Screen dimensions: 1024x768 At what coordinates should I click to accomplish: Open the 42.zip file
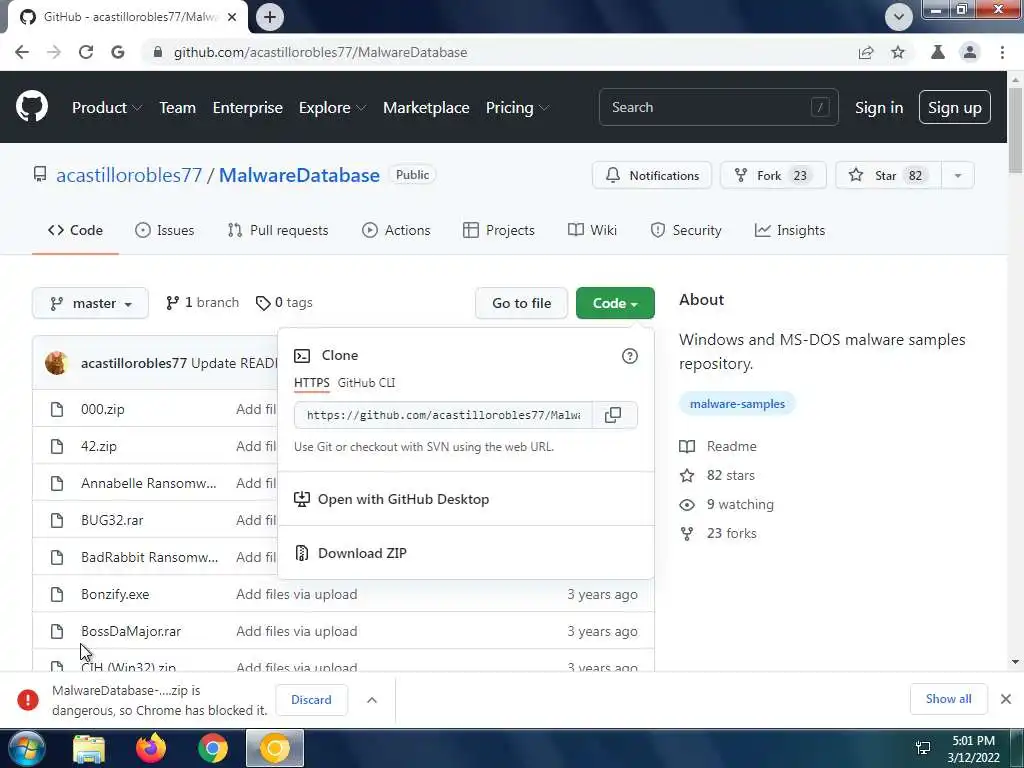(x=99, y=447)
